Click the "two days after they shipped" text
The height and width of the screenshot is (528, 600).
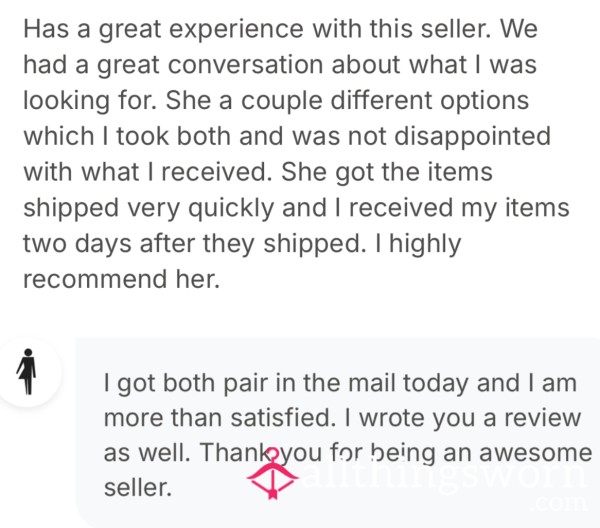(x=192, y=243)
